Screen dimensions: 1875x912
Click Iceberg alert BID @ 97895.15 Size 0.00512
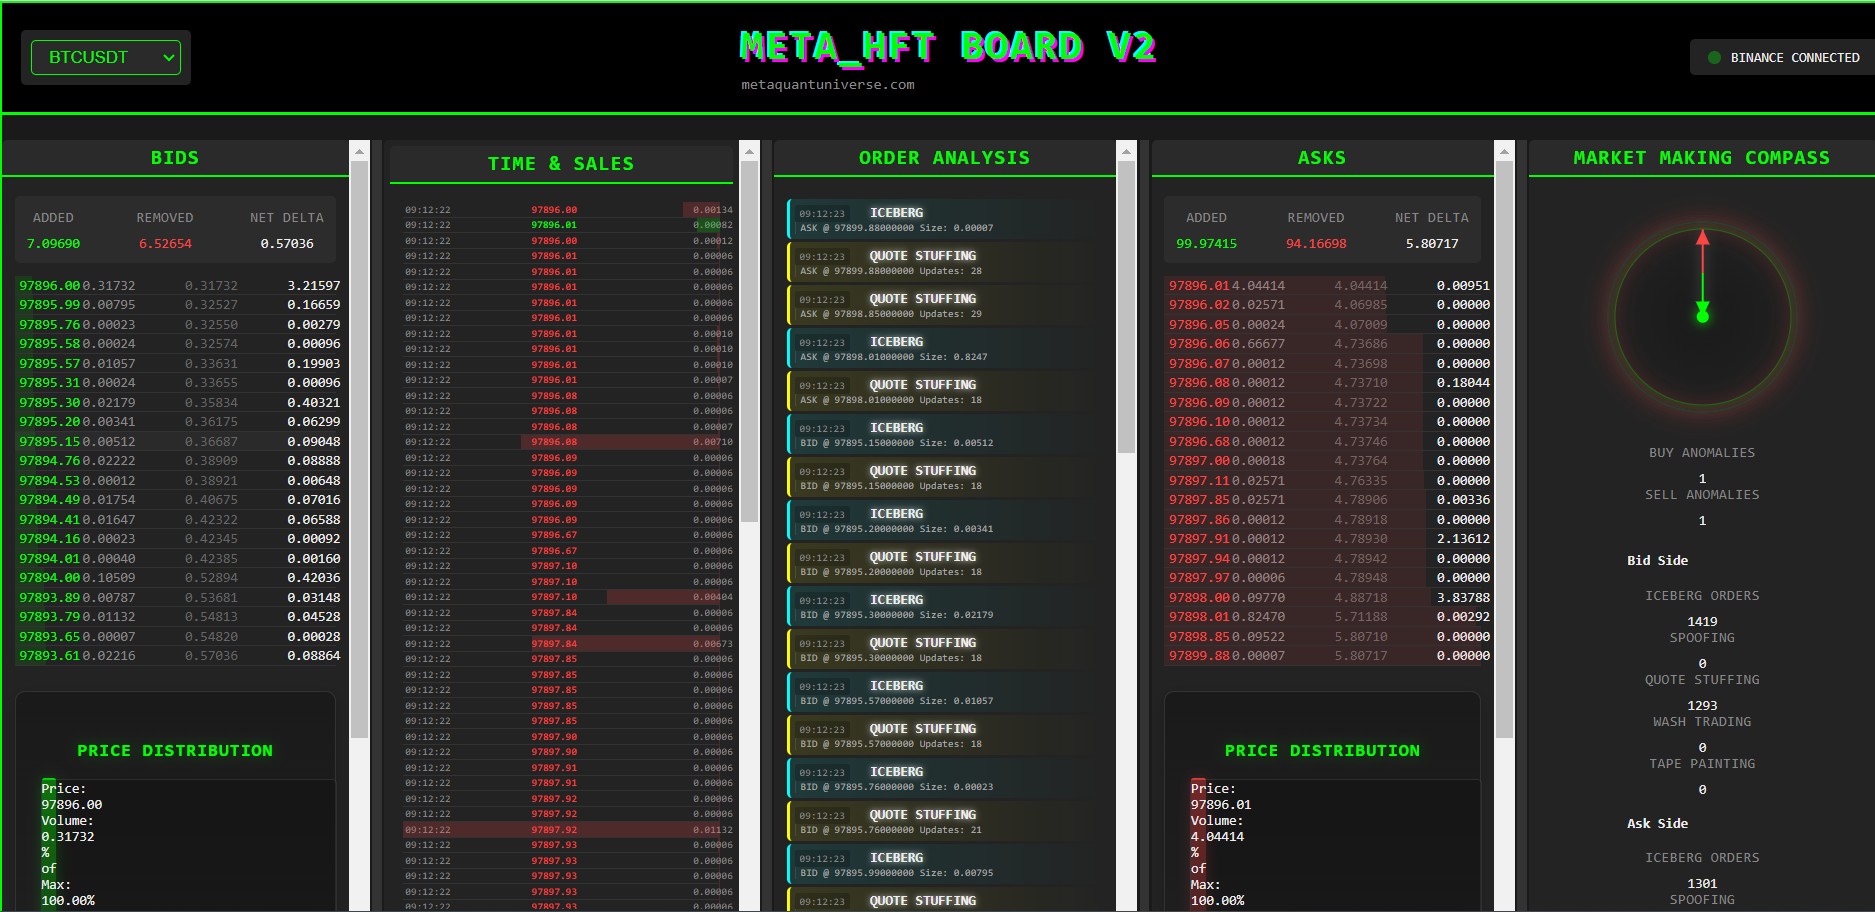pos(947,435)
